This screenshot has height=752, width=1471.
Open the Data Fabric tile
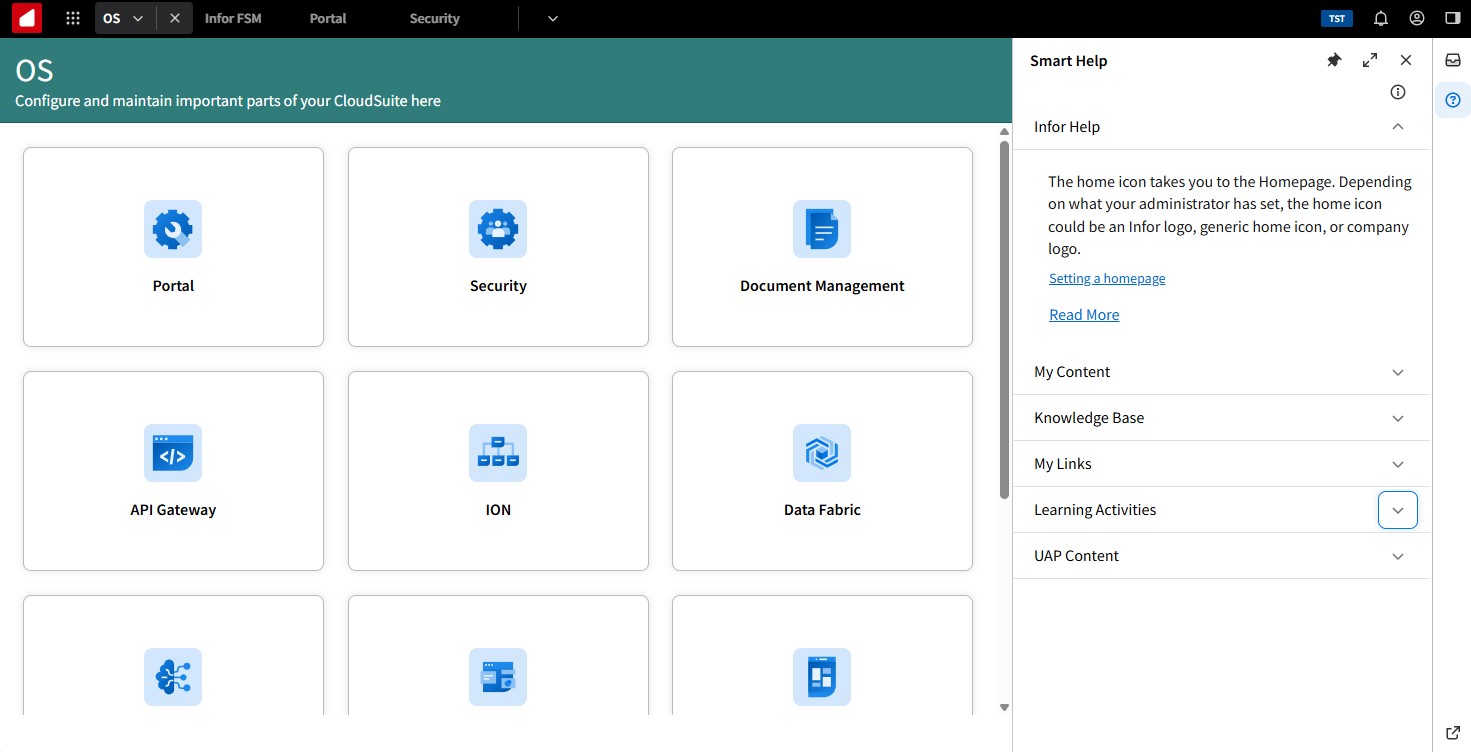pos(822,471)
